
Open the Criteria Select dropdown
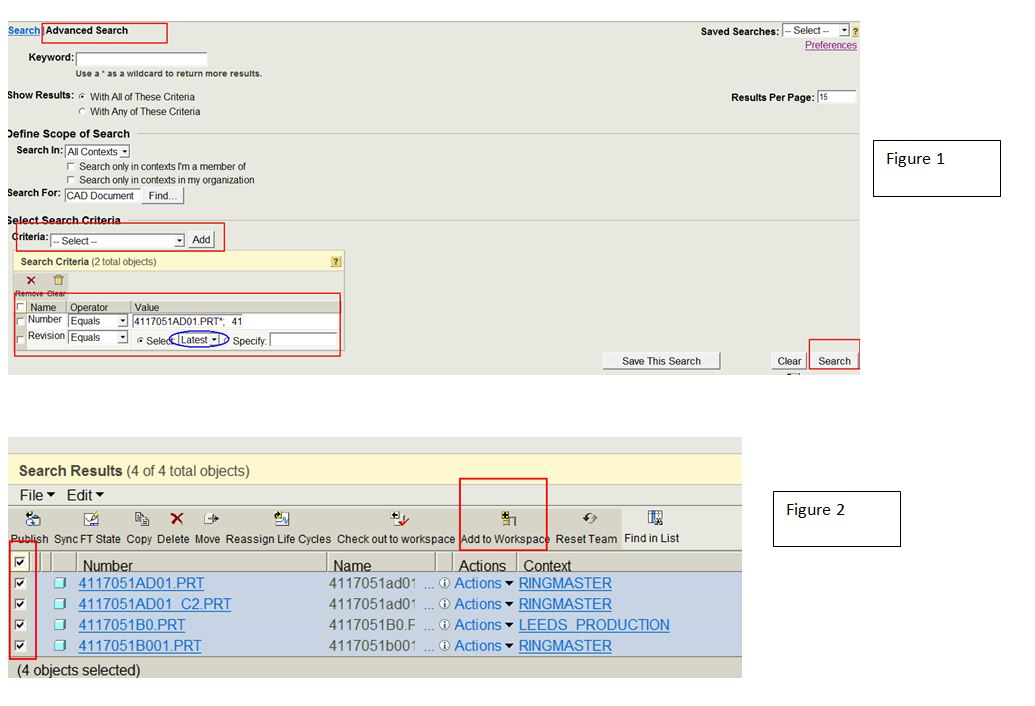coord(118,241)
